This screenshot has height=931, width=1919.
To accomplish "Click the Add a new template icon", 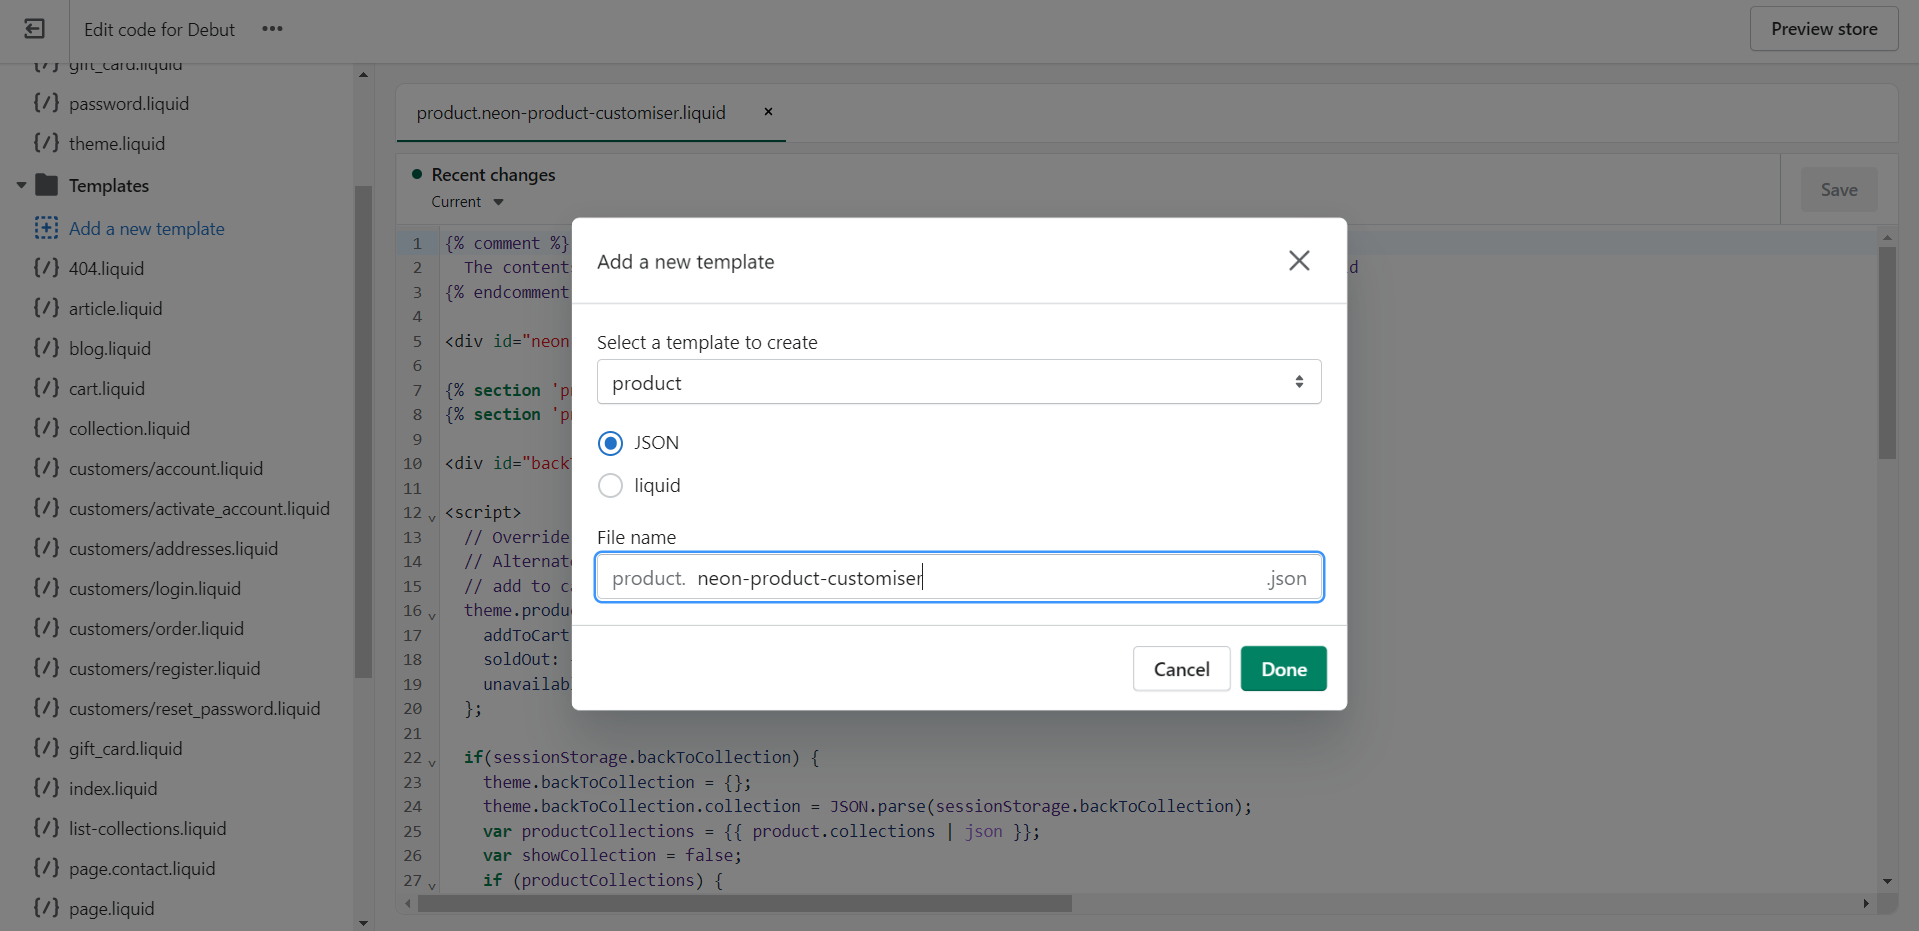I will 46,228.
